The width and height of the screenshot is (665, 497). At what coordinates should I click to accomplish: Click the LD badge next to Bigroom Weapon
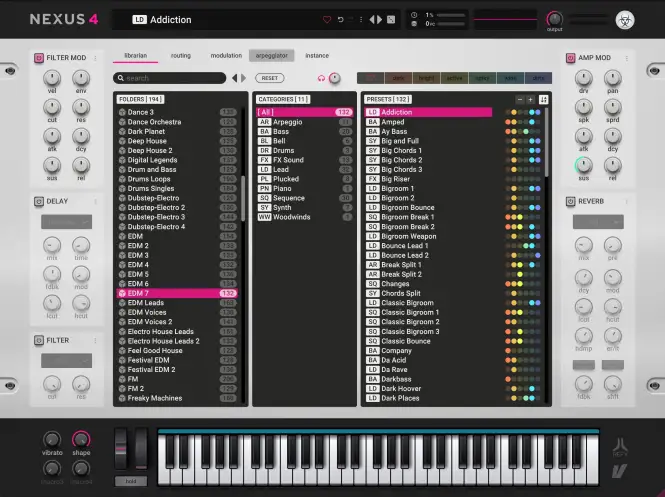[372, 236]
